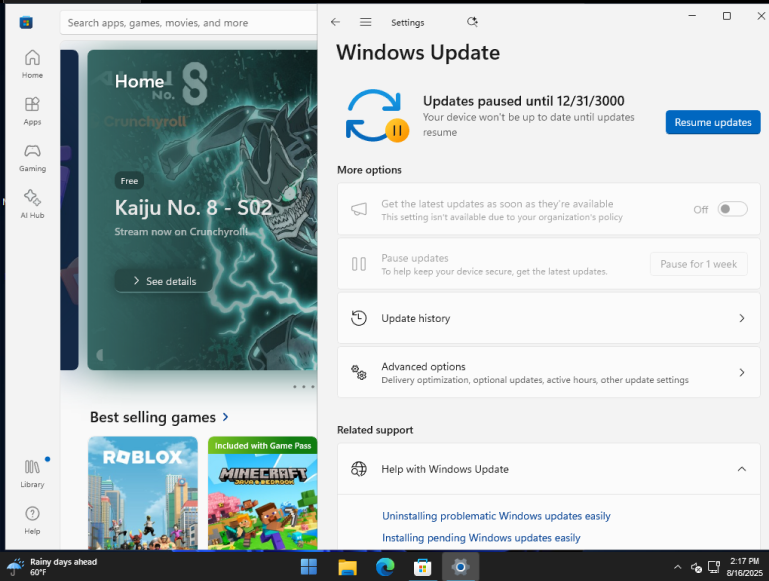Open Best selling games heading link
The image size is (769, 581).
pyautogui.click(x=153, y=417)
